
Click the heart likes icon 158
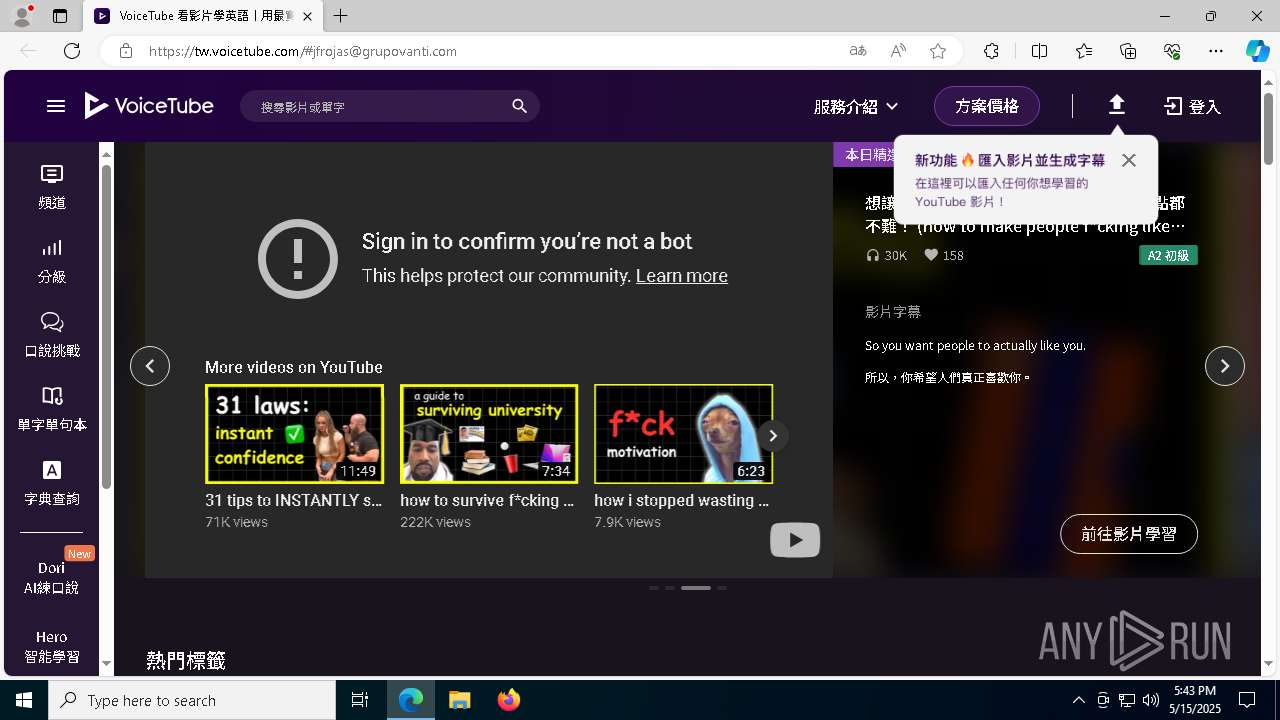tap(931, 255)
